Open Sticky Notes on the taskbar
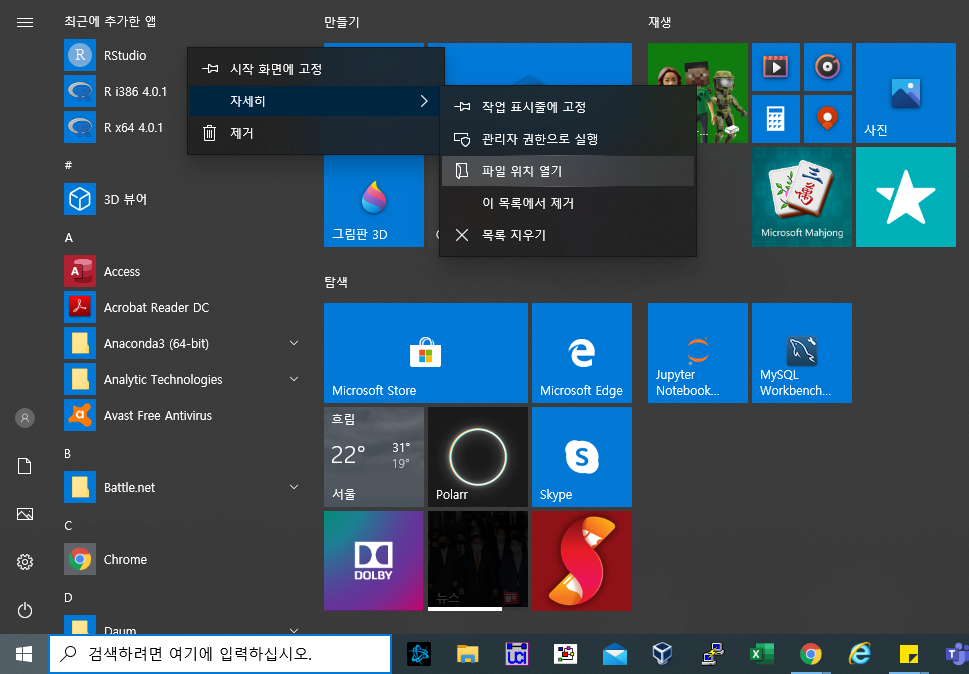 point(908,654)
